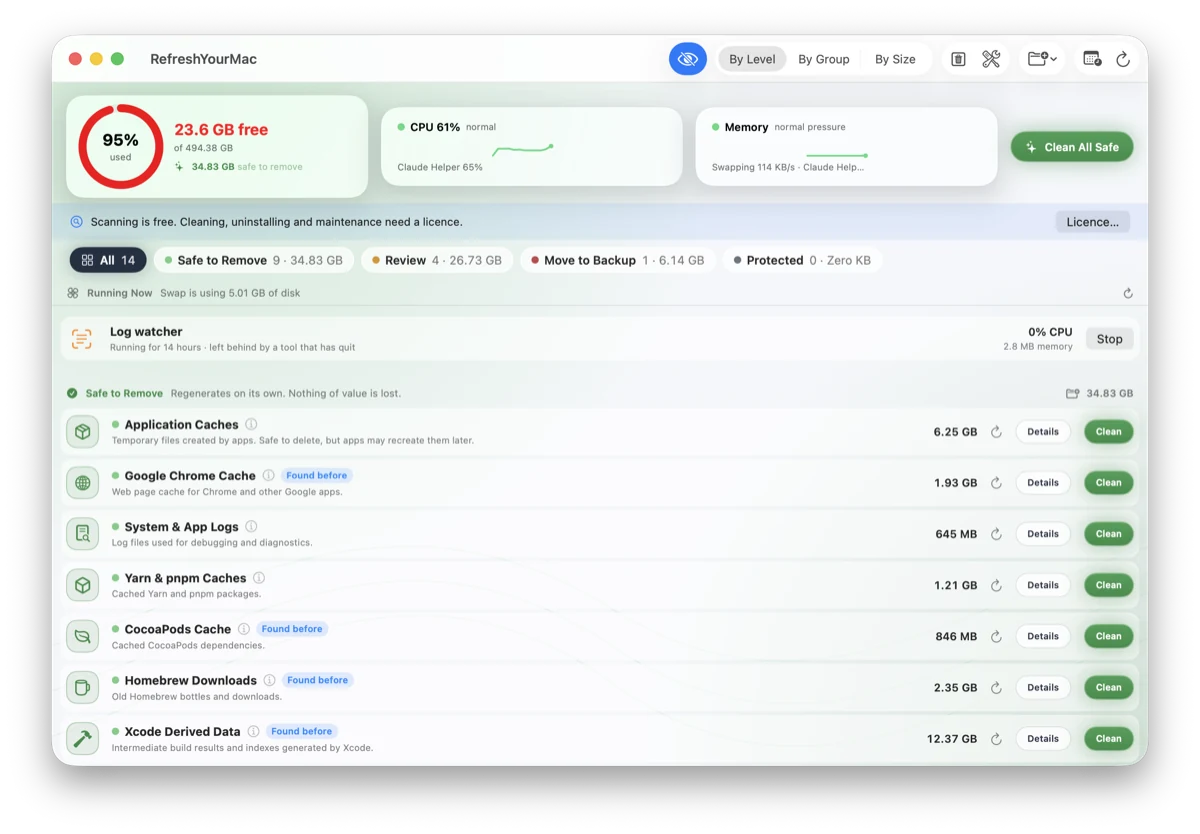Stop the Log watcher process
Viewport: 1200px width, 834px height.
pos(1109,339)
